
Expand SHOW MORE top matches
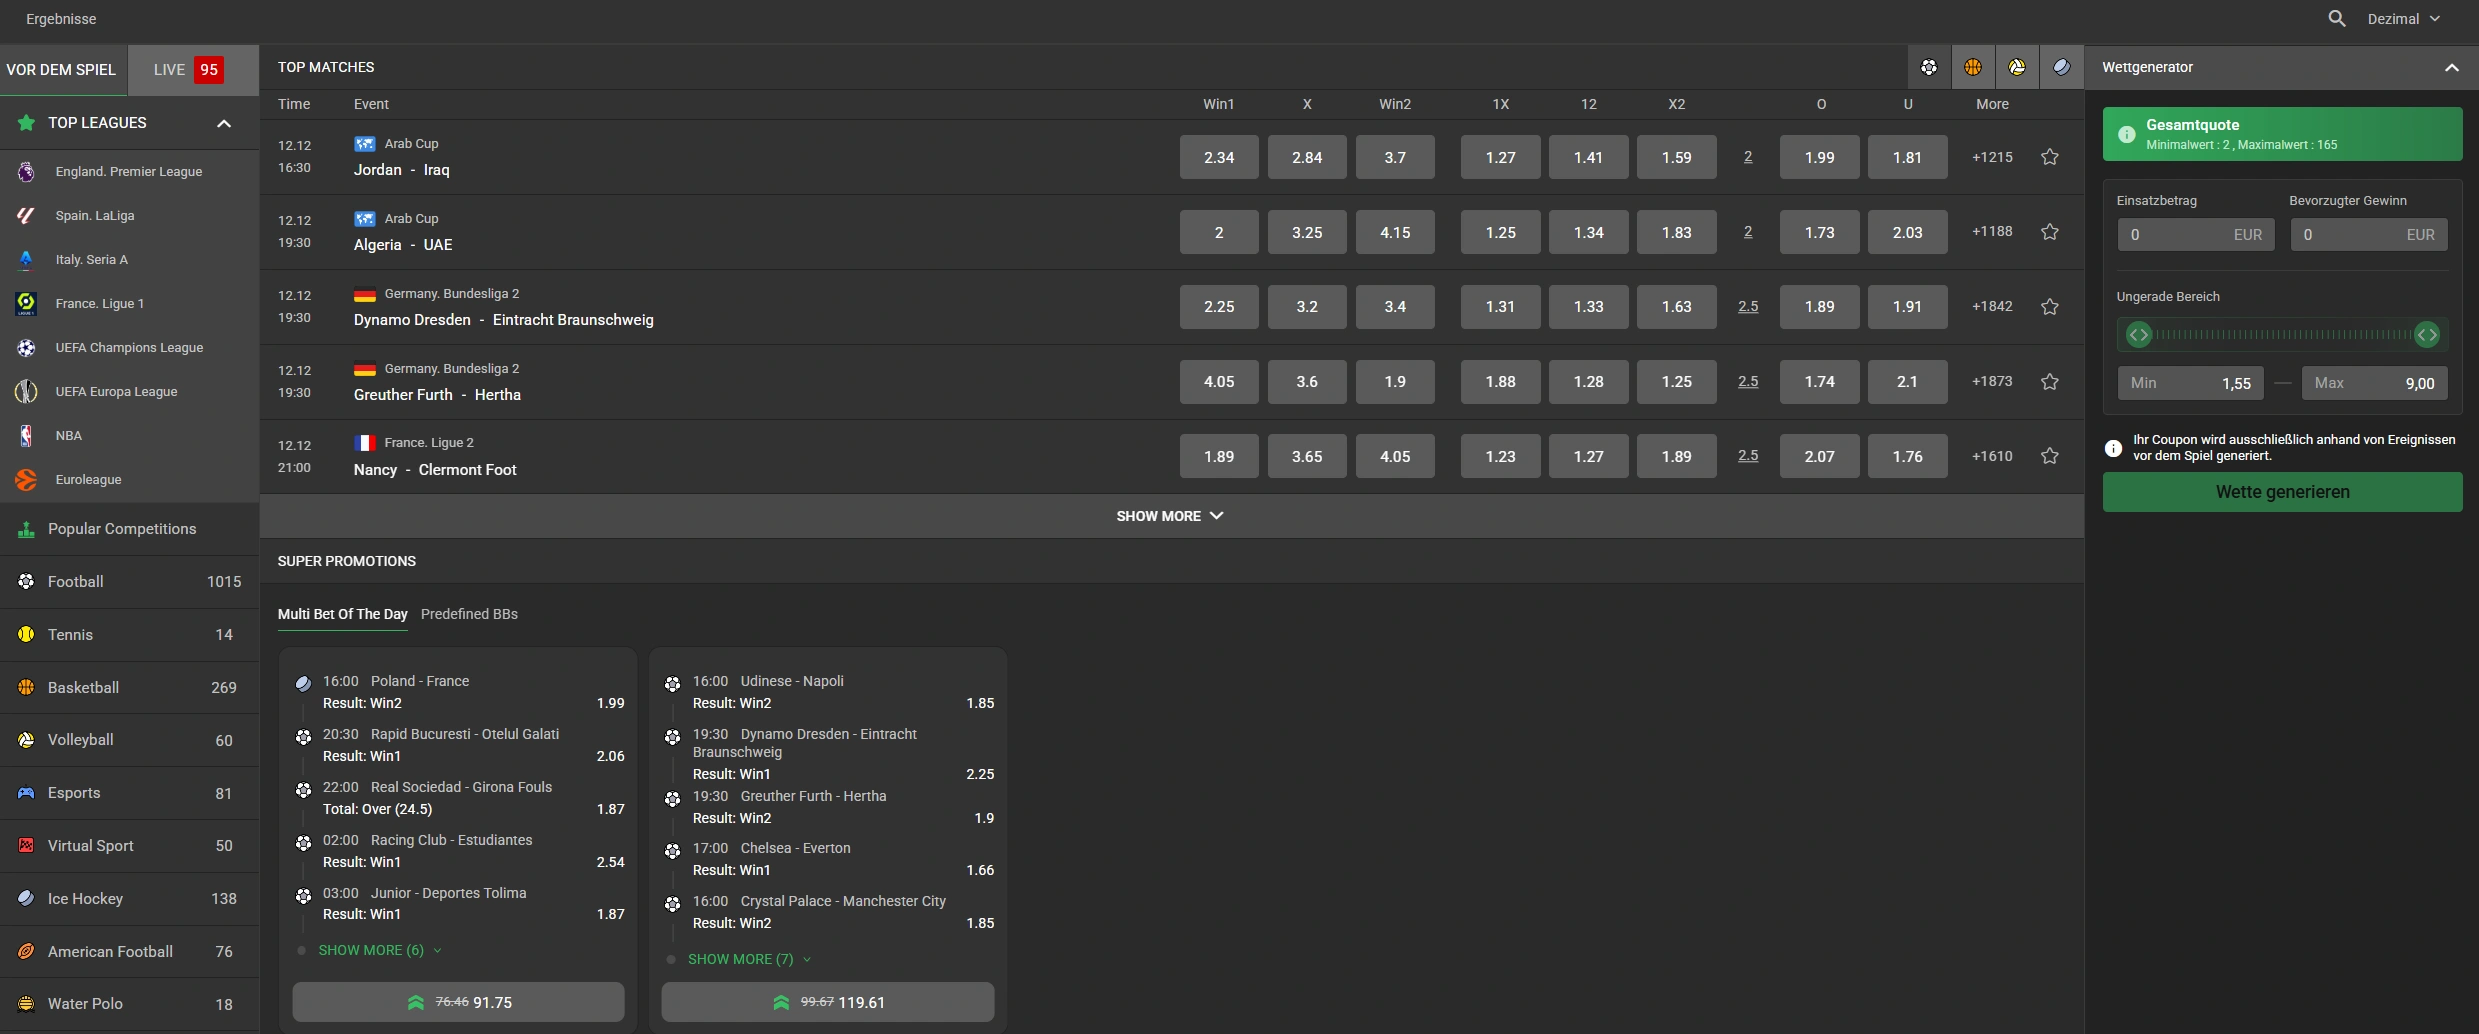pos(1170,516)
